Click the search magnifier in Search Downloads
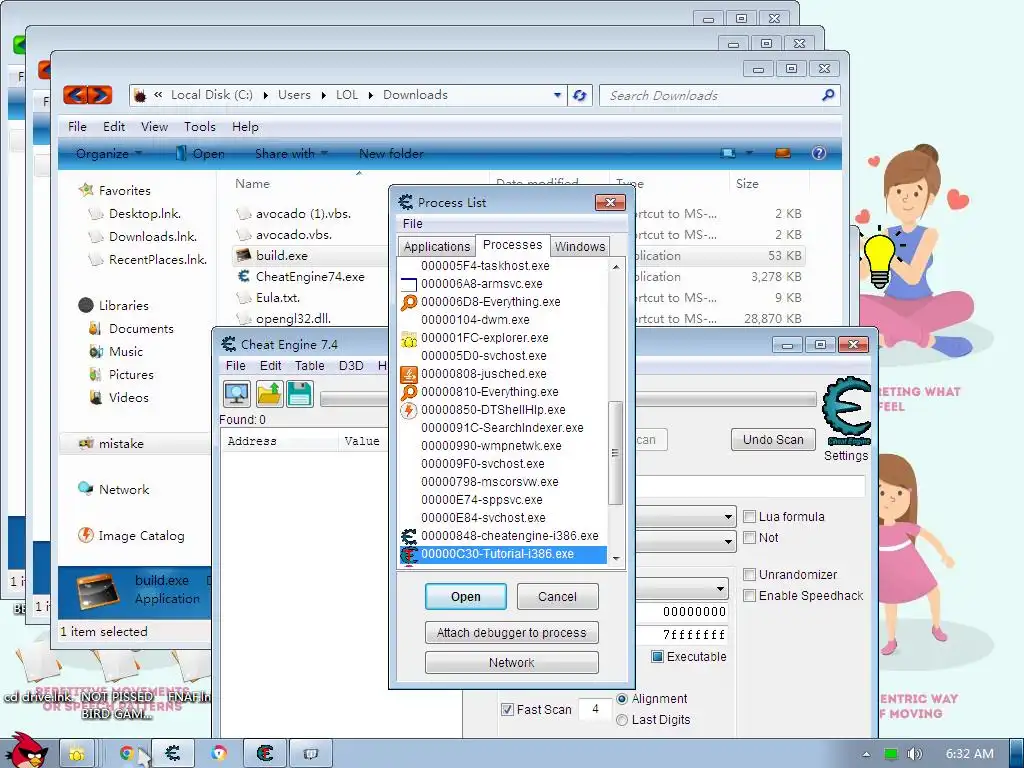Viewport: 1024px width, 768px height. pyautogui.click(x=828, y=95)
